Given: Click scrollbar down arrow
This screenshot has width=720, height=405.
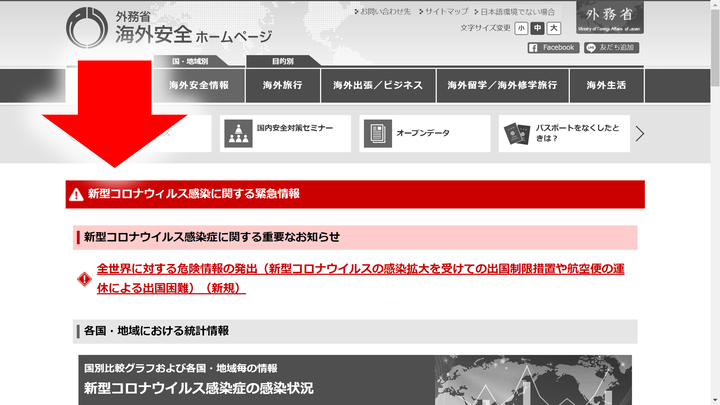Looking at the screenshot, I should pos(715,400).
